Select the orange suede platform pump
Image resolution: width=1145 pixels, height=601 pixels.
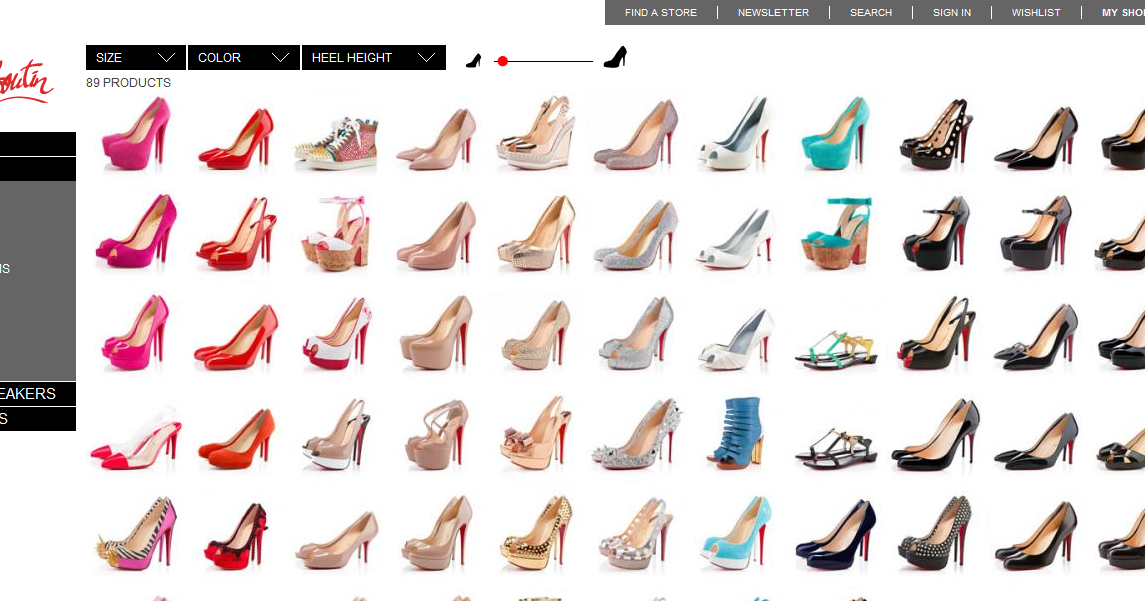pos(237,438)
